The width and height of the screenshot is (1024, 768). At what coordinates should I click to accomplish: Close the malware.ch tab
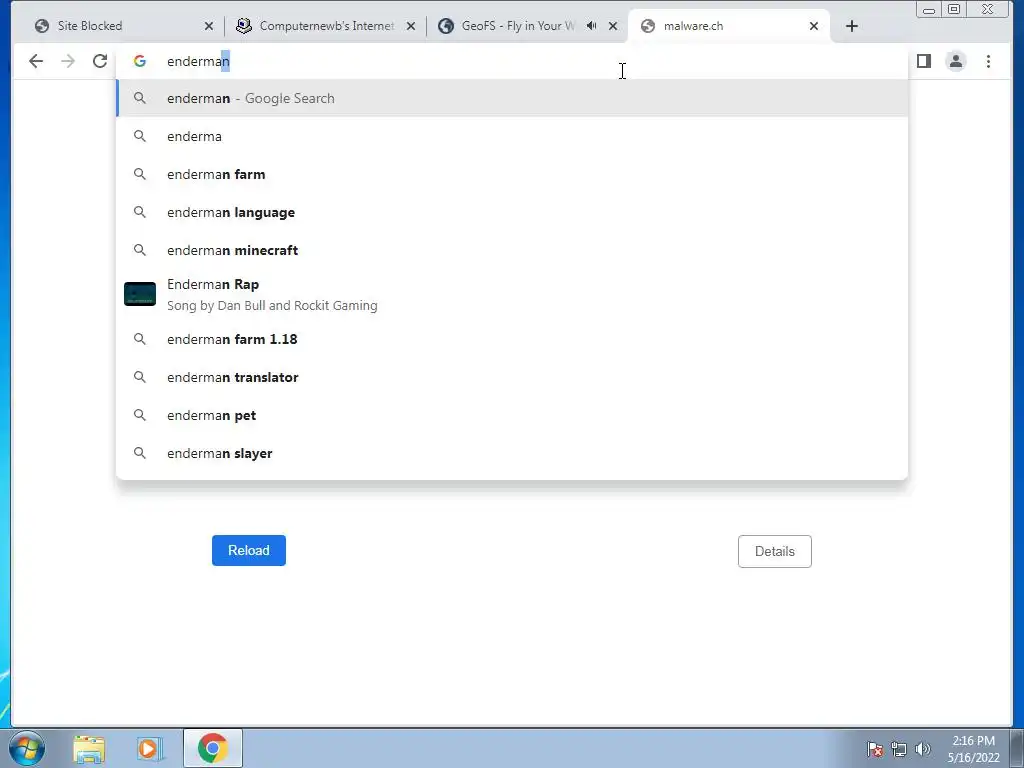(x=814, y=26)
